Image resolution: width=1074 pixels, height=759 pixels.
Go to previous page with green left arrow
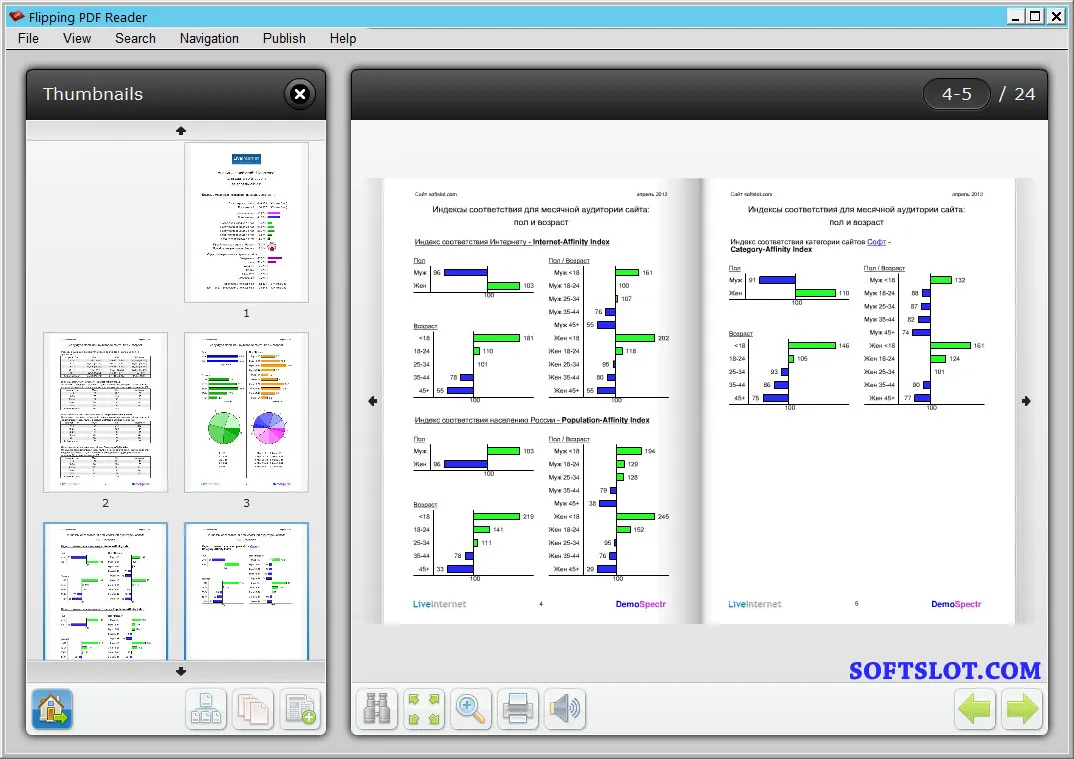(975, 709)
